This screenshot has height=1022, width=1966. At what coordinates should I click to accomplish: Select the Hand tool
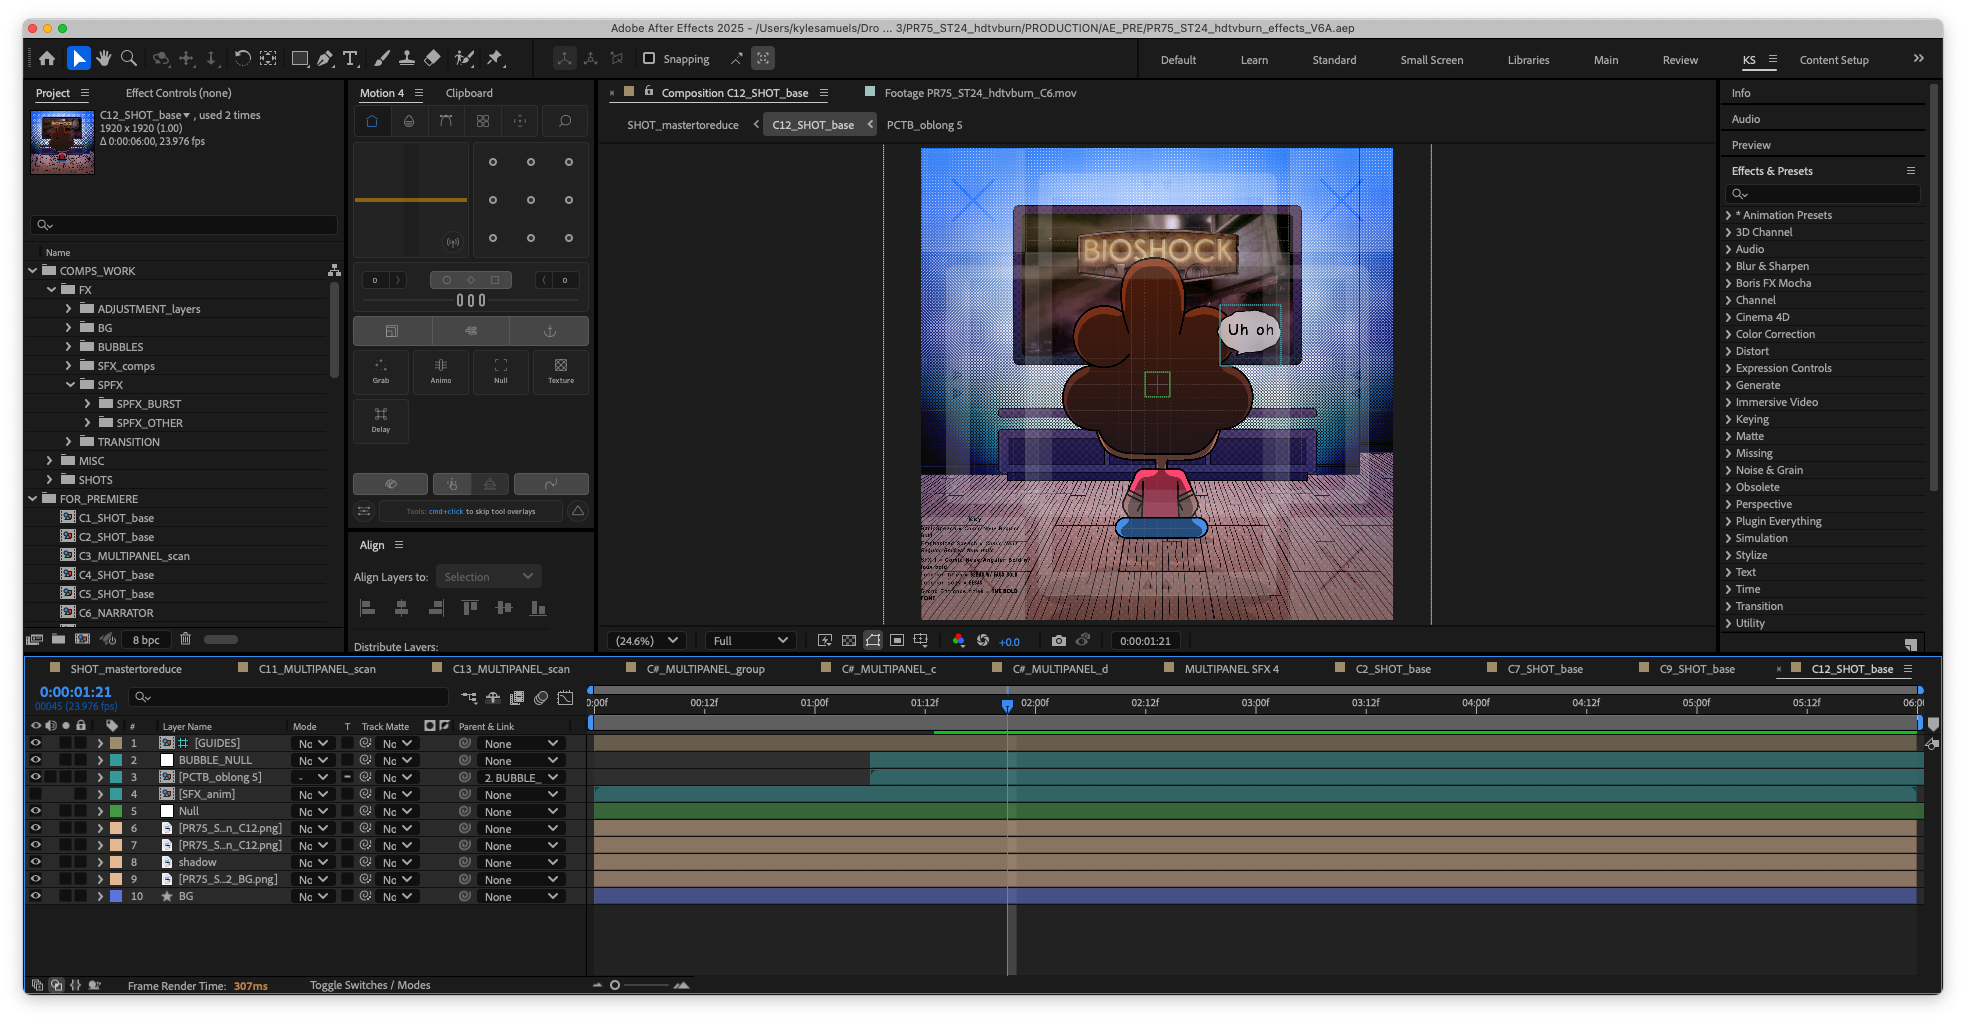(x=103, y=59)
